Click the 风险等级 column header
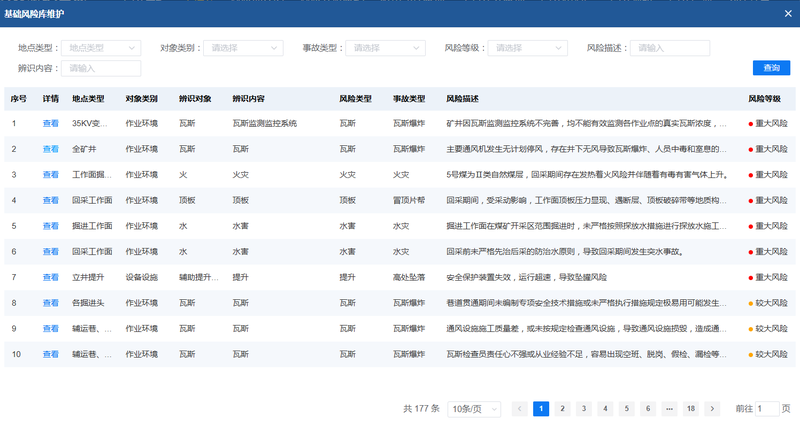Viewport: 800px width, 426px height. 764,99
